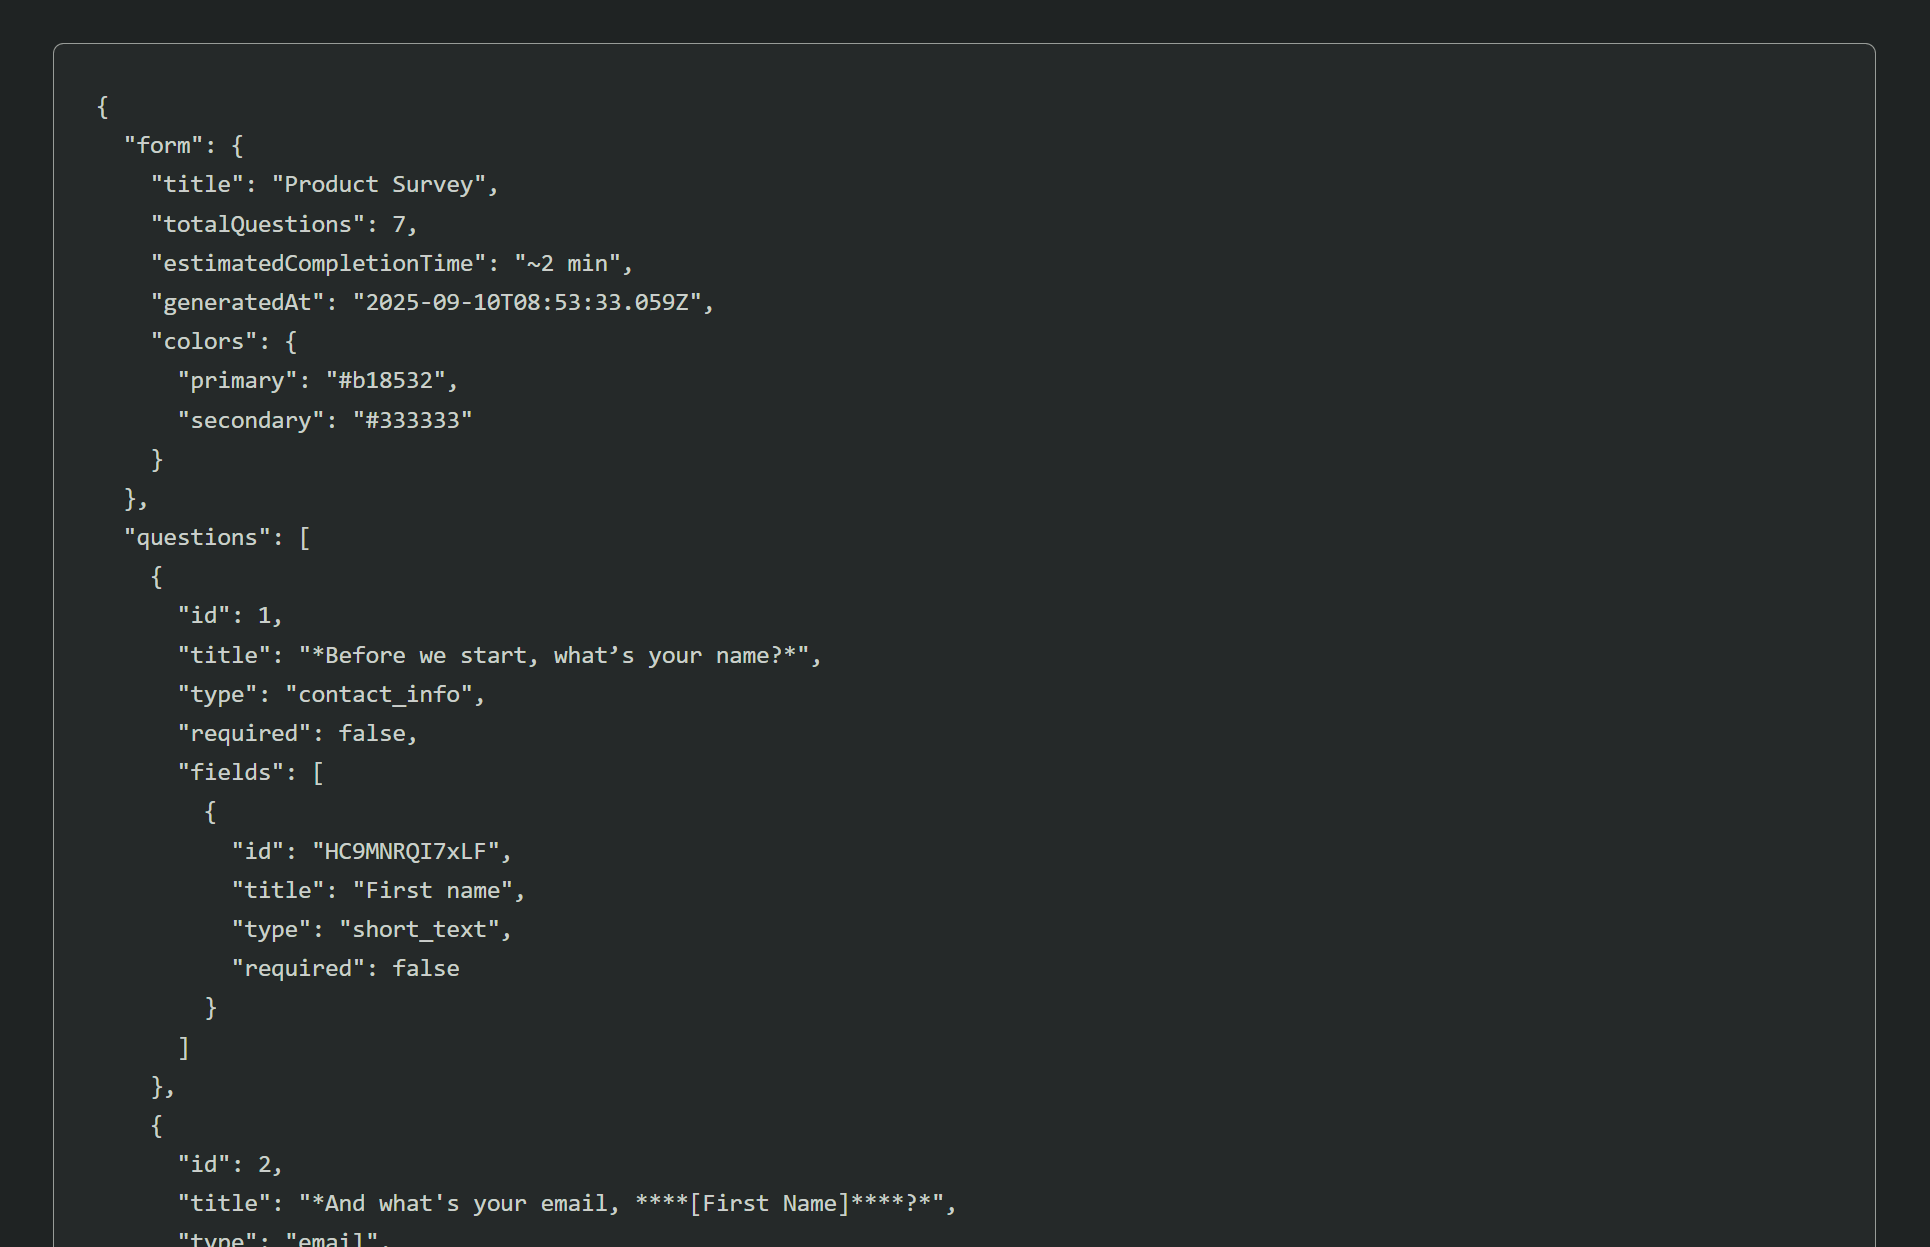Click the "short_text" type value
Viewport: 1930px width, 1247px height.
click(419, 930)
